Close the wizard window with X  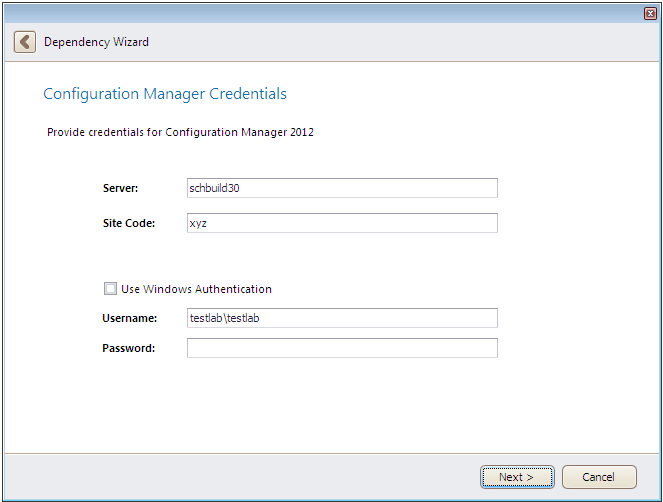tap(650, 13)
